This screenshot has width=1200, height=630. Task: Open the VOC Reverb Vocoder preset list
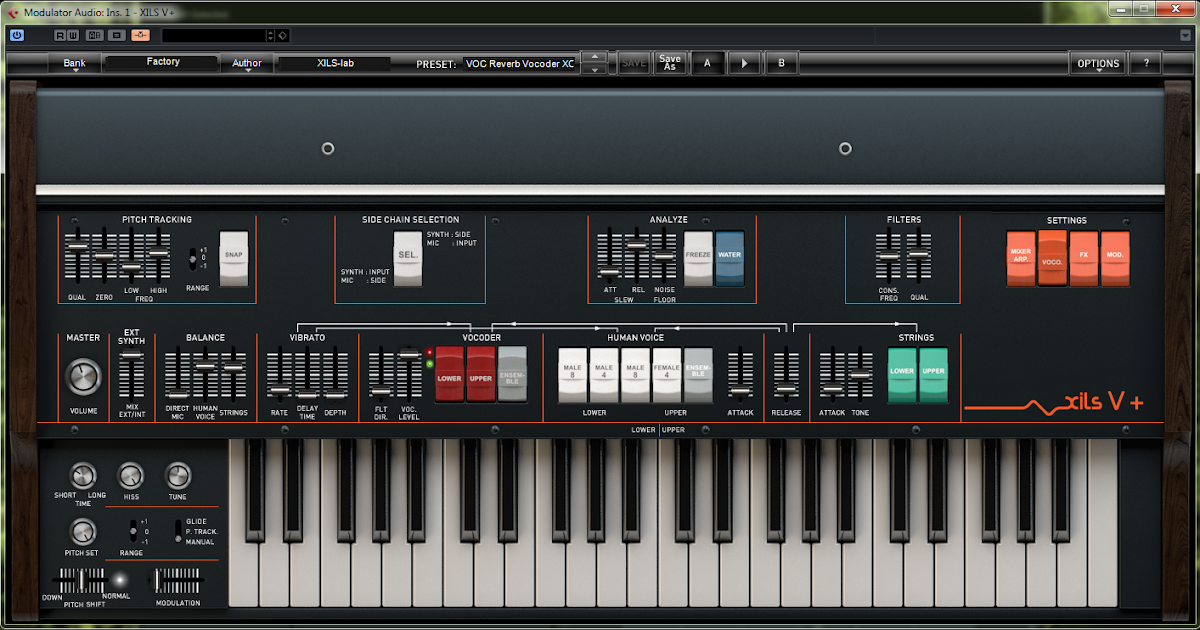tap(519, 63)
